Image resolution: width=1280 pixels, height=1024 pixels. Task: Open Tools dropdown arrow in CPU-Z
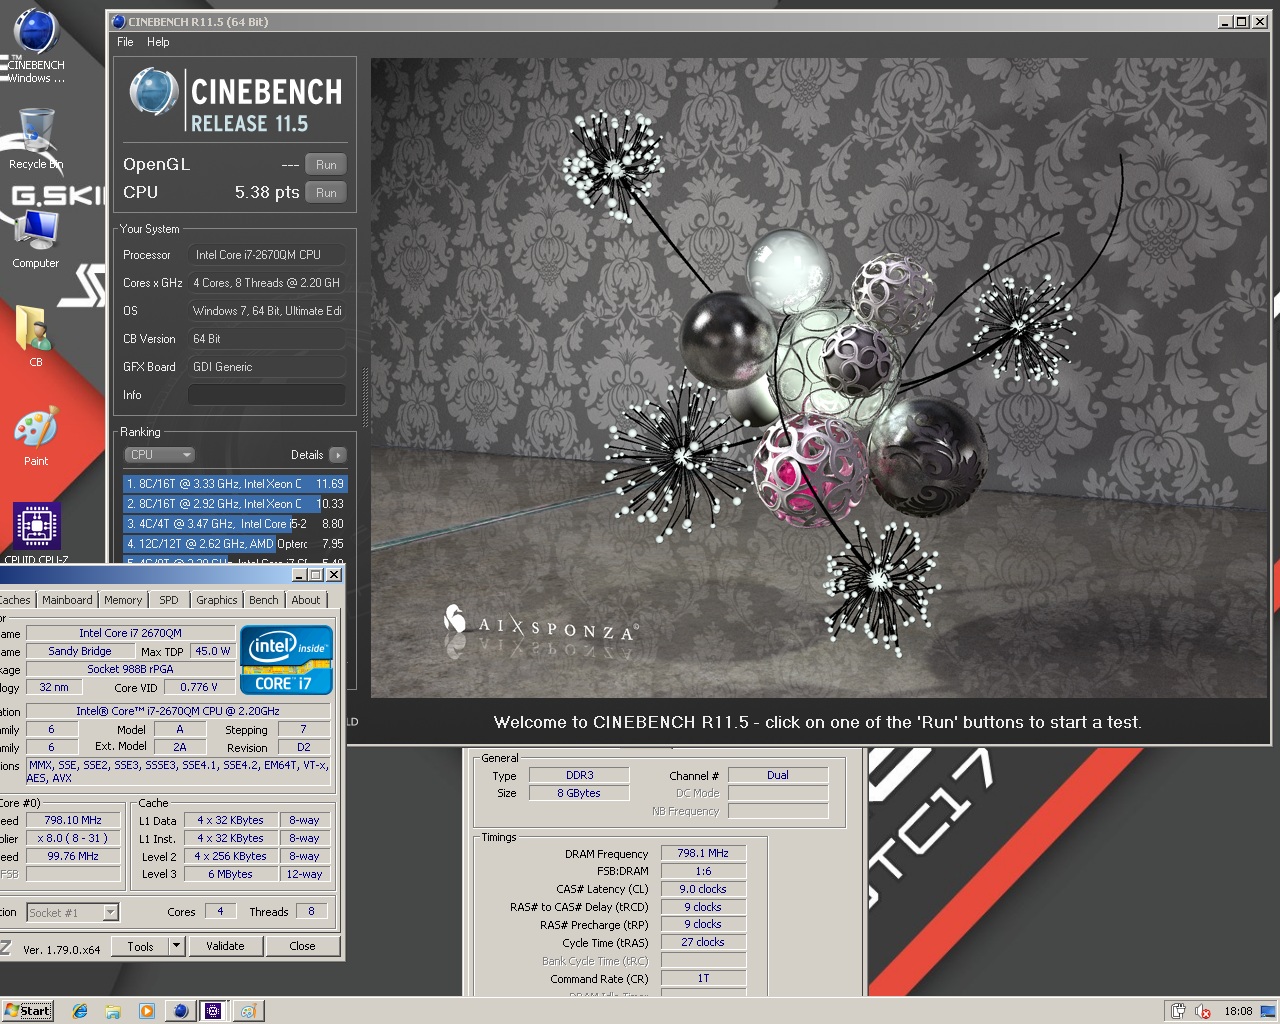tap(176, 946)
